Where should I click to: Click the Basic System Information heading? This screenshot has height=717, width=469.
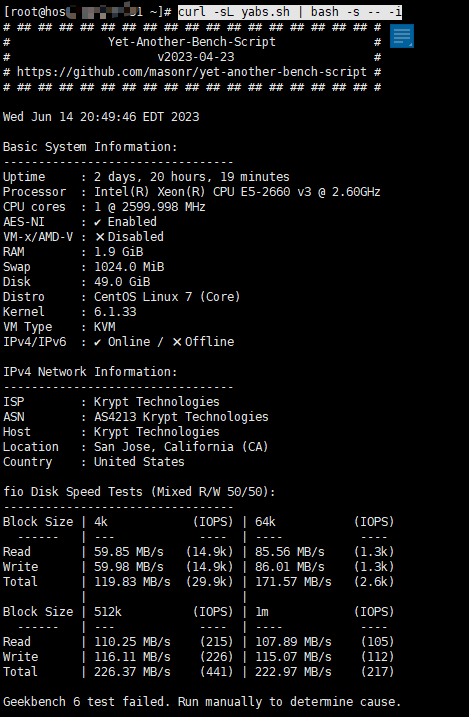pyautogui.click(x=90, y=147)
